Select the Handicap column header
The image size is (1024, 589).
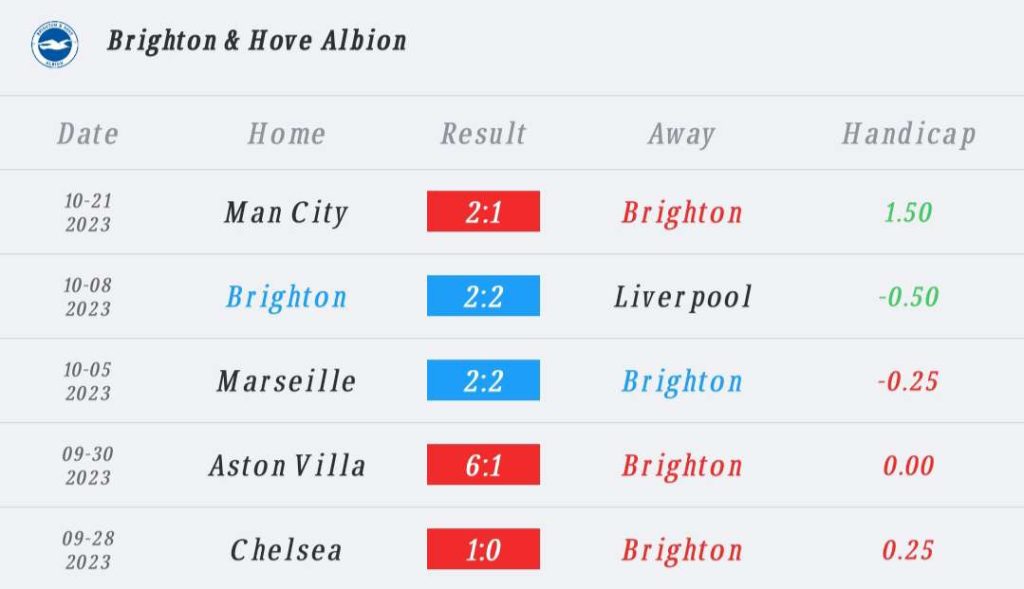908,135
